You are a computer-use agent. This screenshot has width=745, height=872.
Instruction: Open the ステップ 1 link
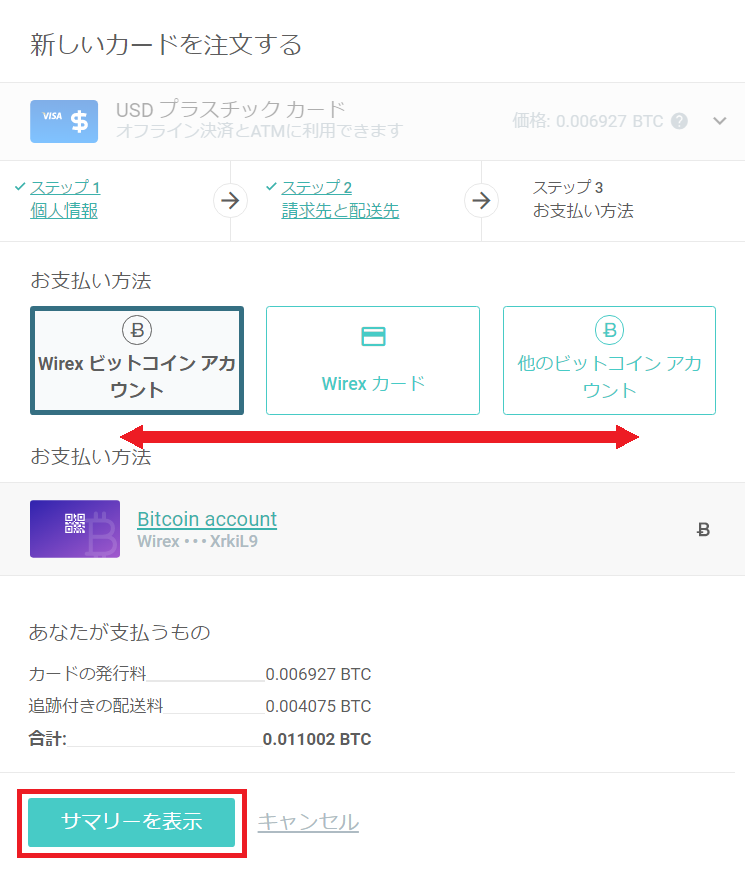click(65, 187)
